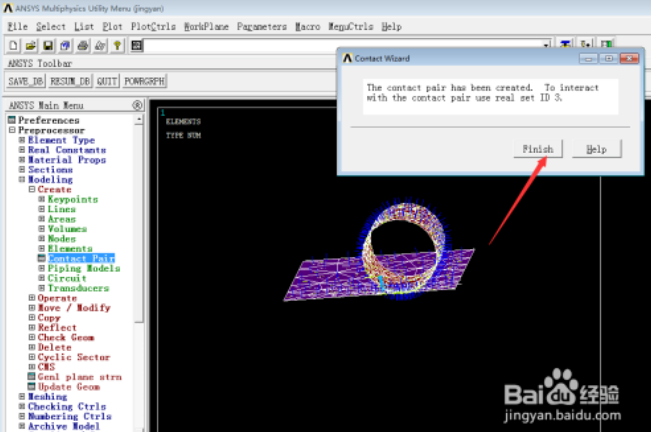Viewport: 651px width, 432px height.
Task: Expand the Checking Ctrls node
Action: pos(22,406)
